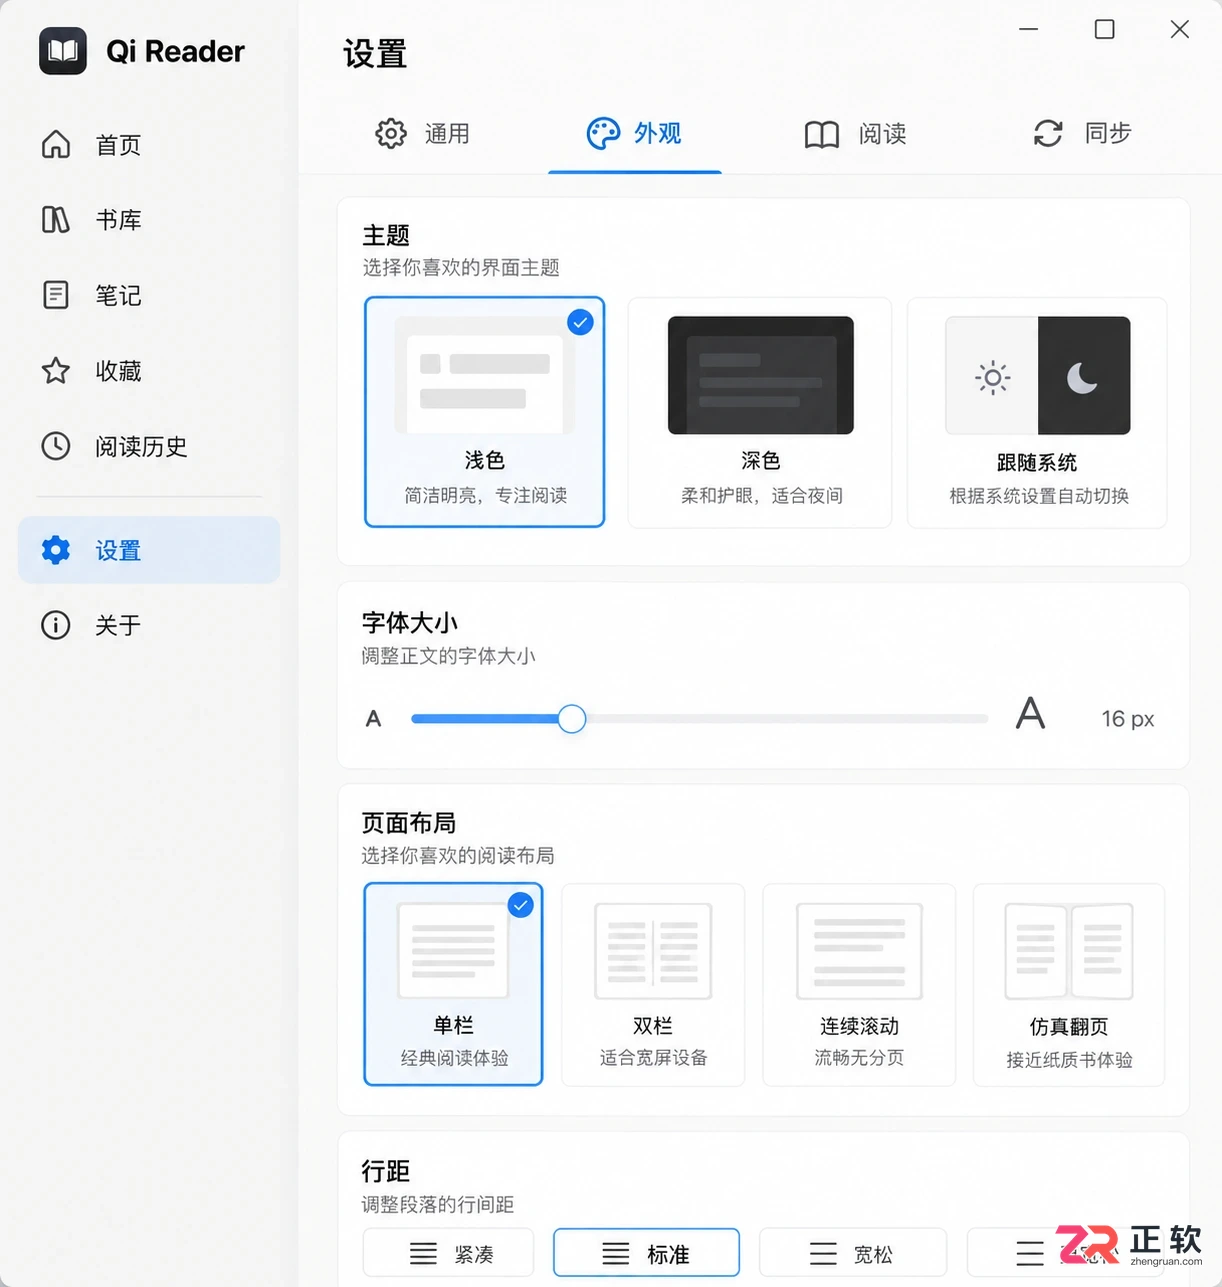Click the Qi Reader book logo icon
1222x1287 pixels.
click(63, 51)
